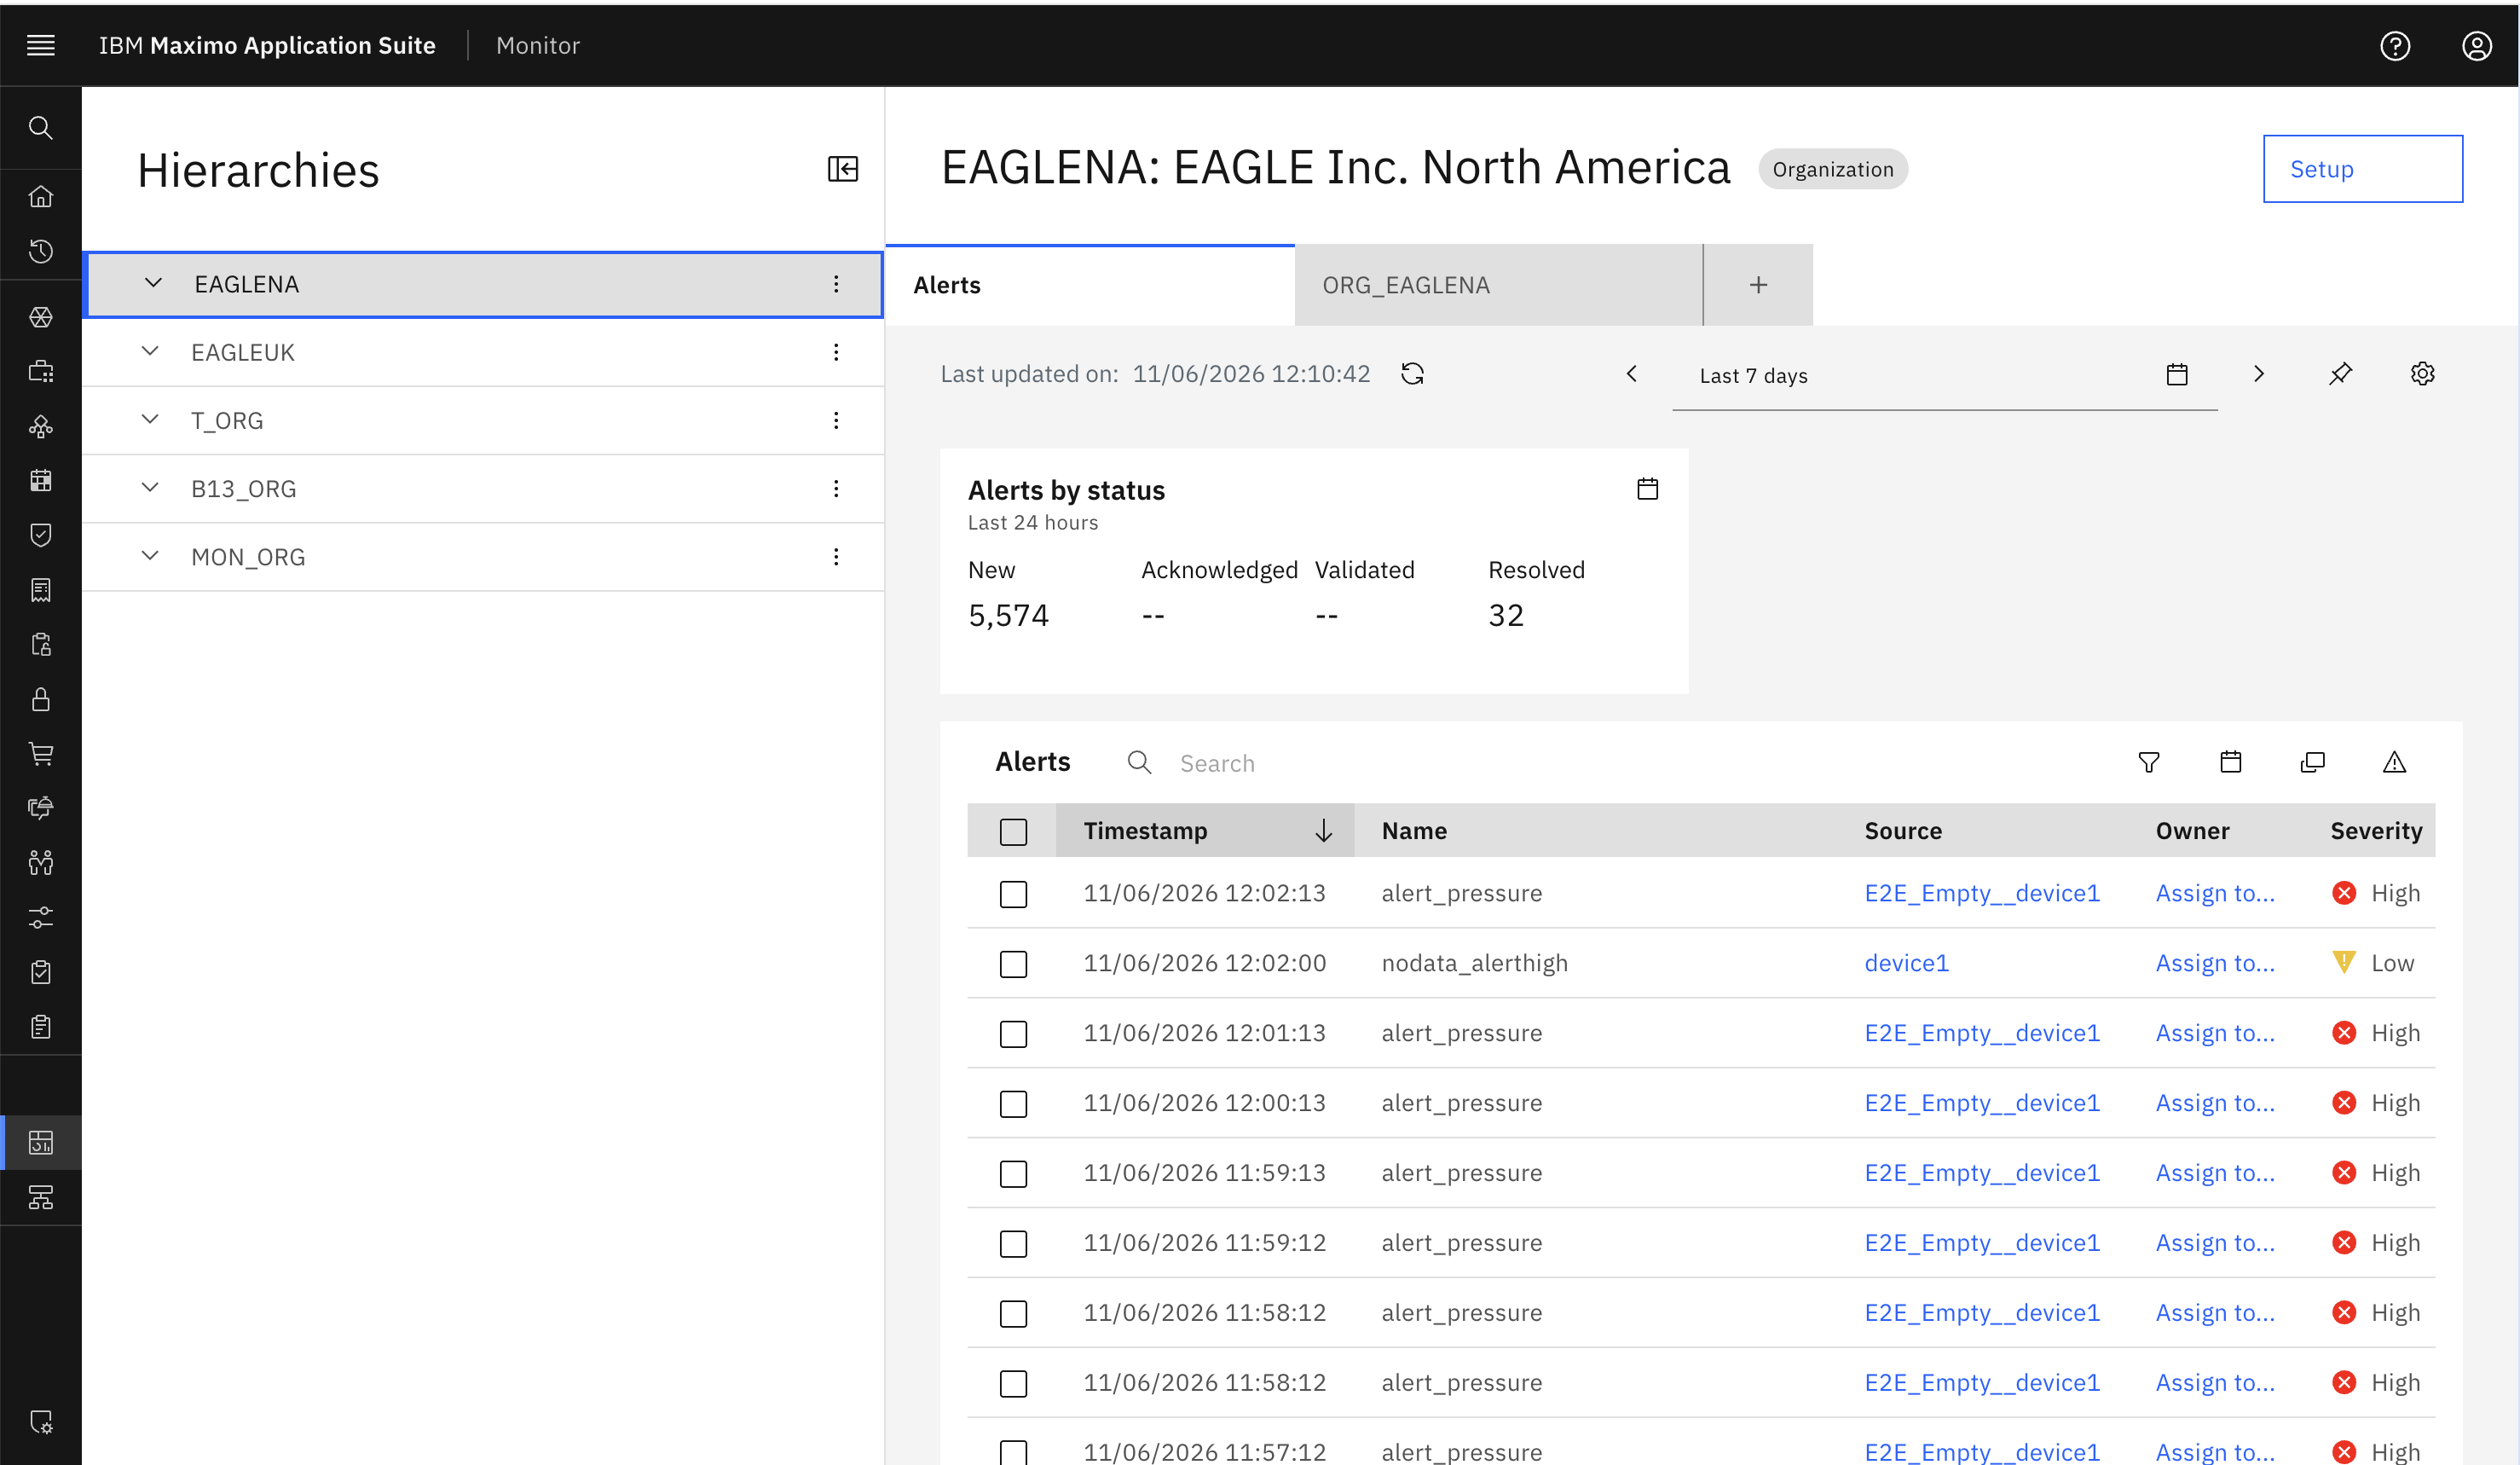Click the New alerts count 5,574
2520x1465 pixels.
pos(1008,615)
